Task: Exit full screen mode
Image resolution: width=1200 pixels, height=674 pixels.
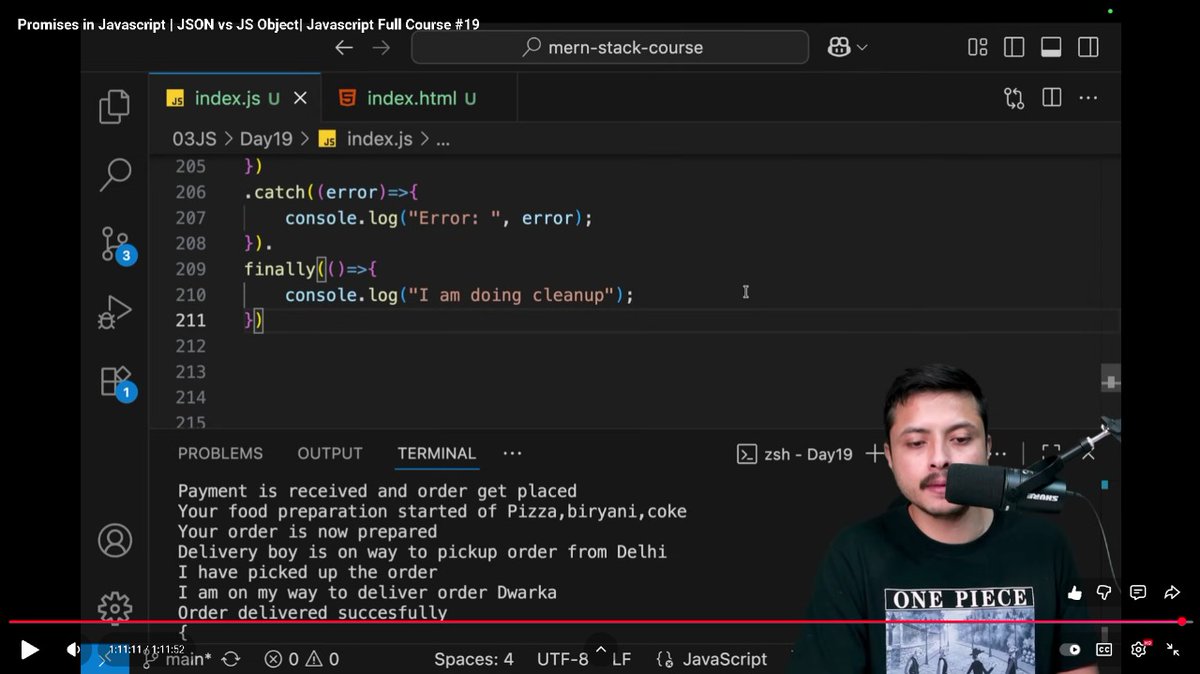Action: pyautogui.click(x=1173, y=649)
